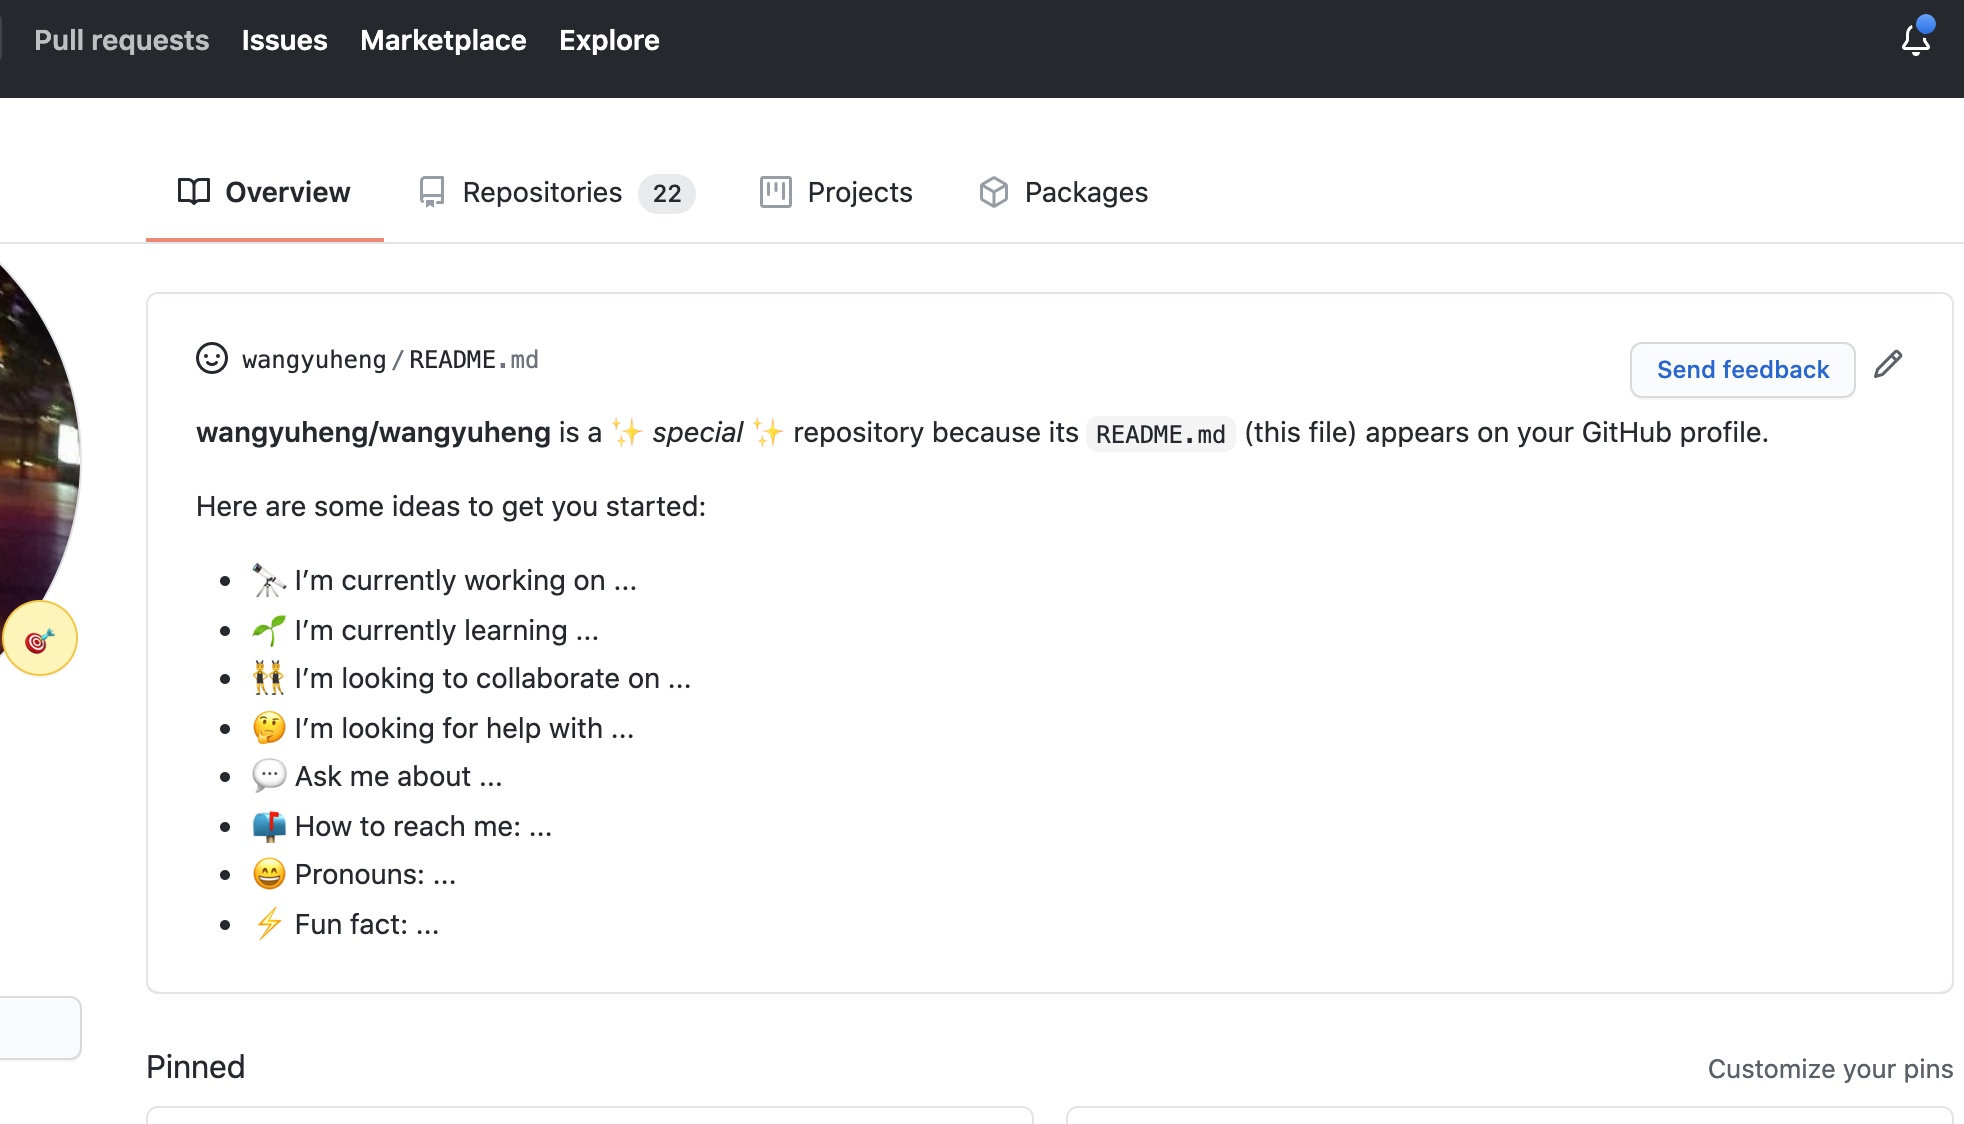Open the Projects tab
The image size is (1964, 1124).
[x=859, y=192]
